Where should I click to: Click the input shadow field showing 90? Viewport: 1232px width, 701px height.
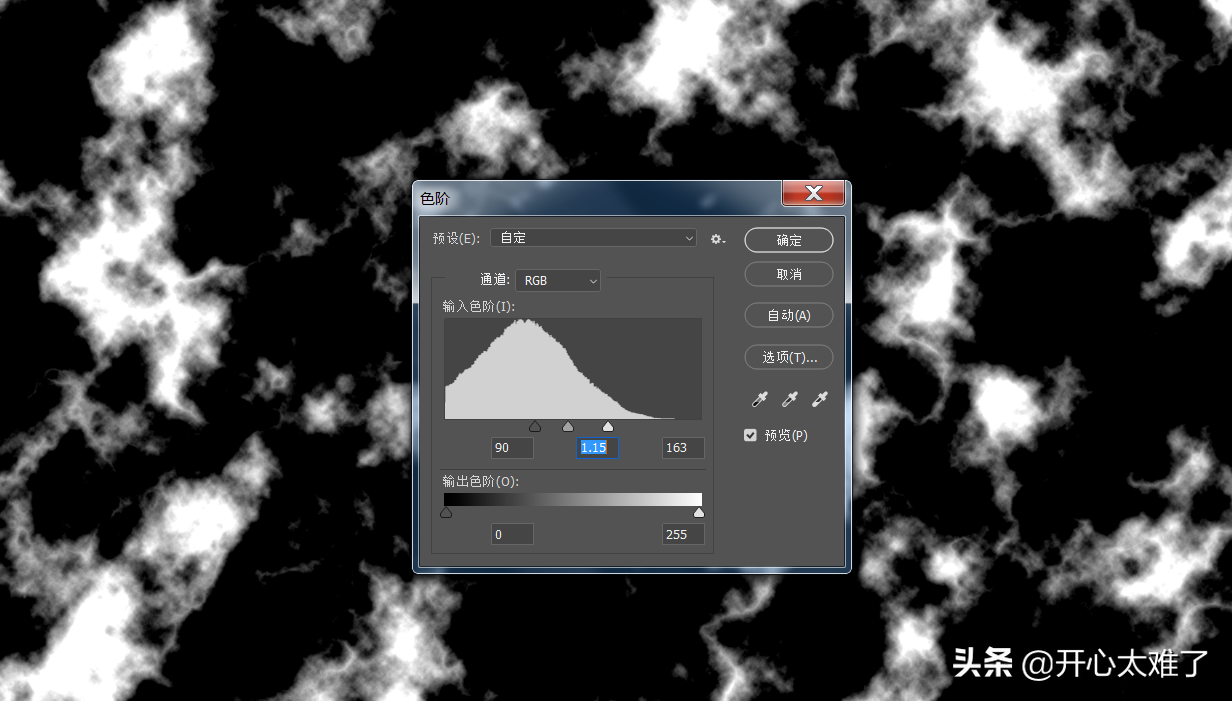coord(512,448)
